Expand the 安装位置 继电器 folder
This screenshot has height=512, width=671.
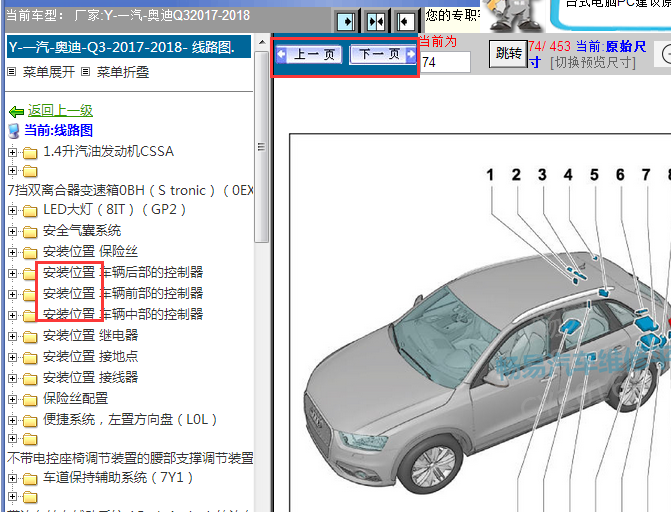(x=12, y=336)
